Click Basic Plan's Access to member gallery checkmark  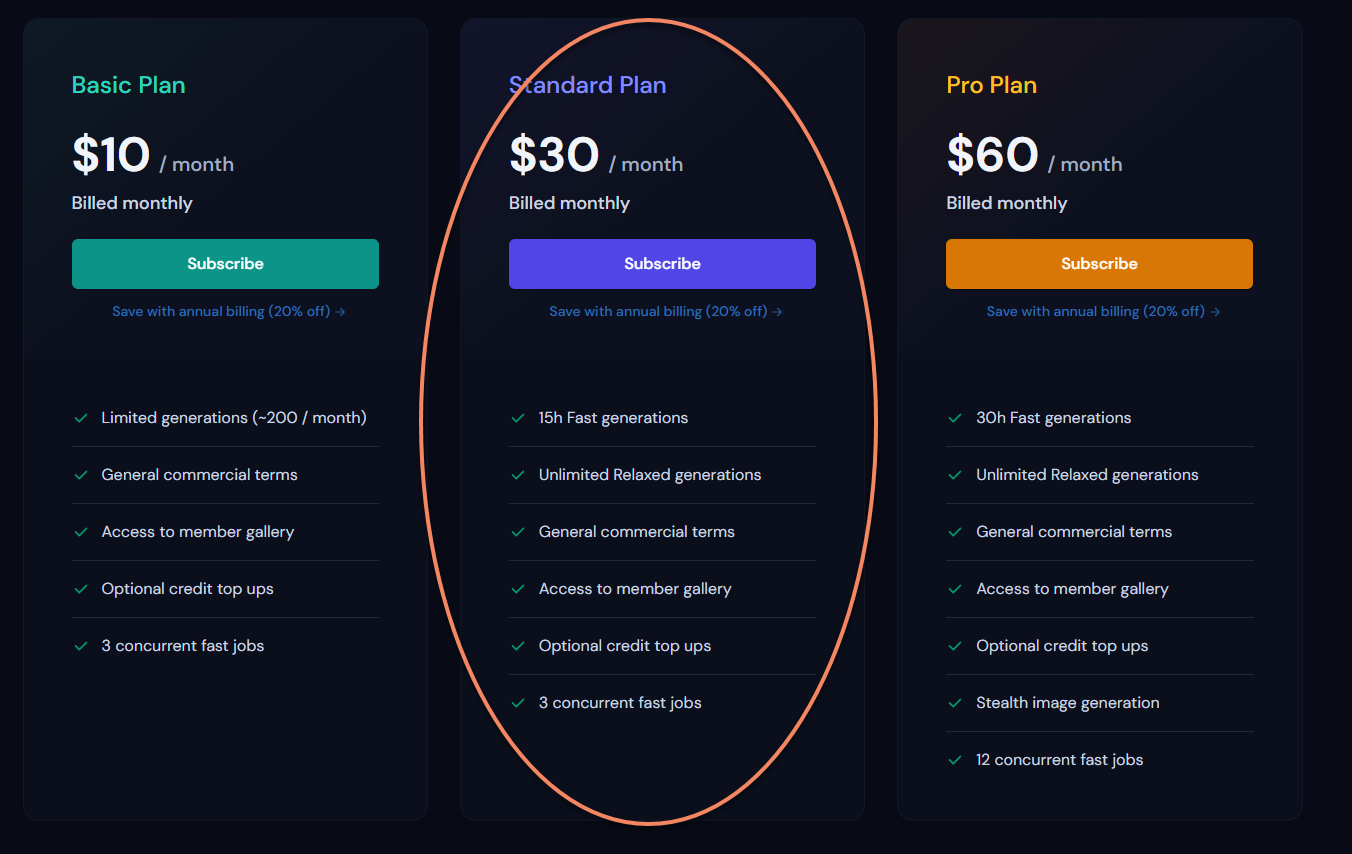81,532
